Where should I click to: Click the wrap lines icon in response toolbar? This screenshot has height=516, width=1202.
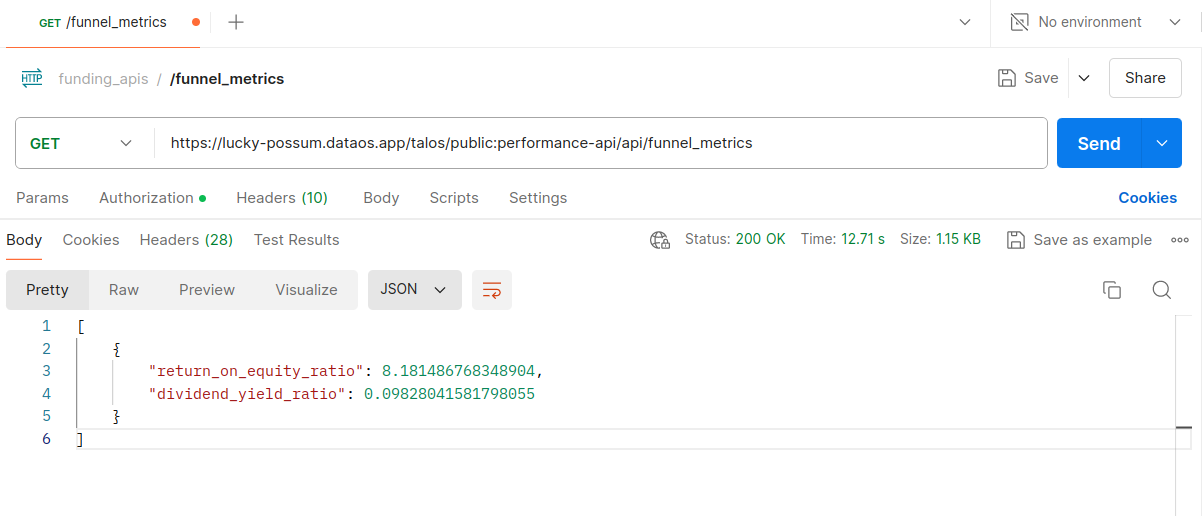(x=491, y=290)
